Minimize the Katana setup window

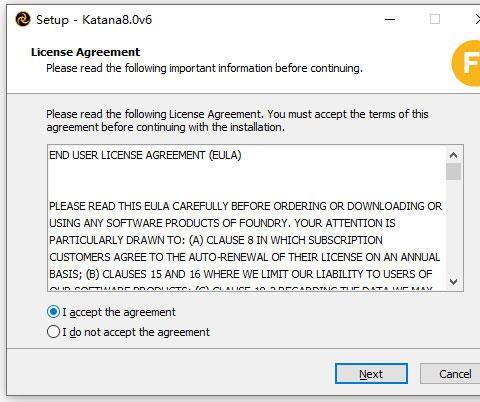pos(390,19)
